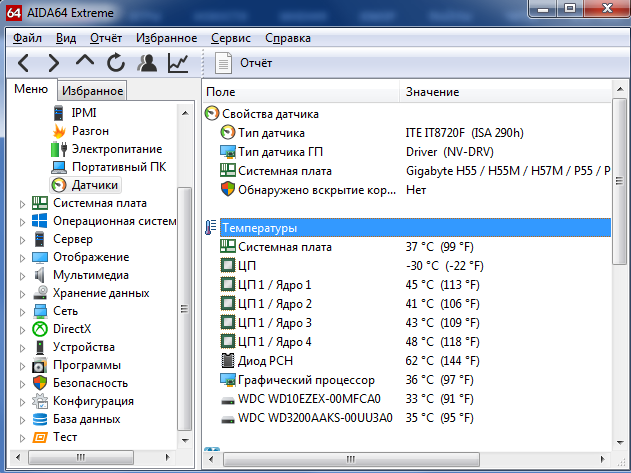Screen dimensions: 631x473
Task: Click the right panel horizontal scrollbar thumb
Action: tap(351, 459)
